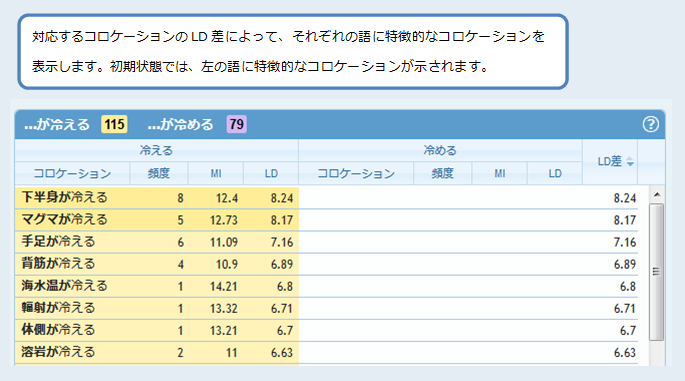This screenshot has width=685, height=381.
Task: Select the 体側が冷える row
Action: [x=326, y=330]
